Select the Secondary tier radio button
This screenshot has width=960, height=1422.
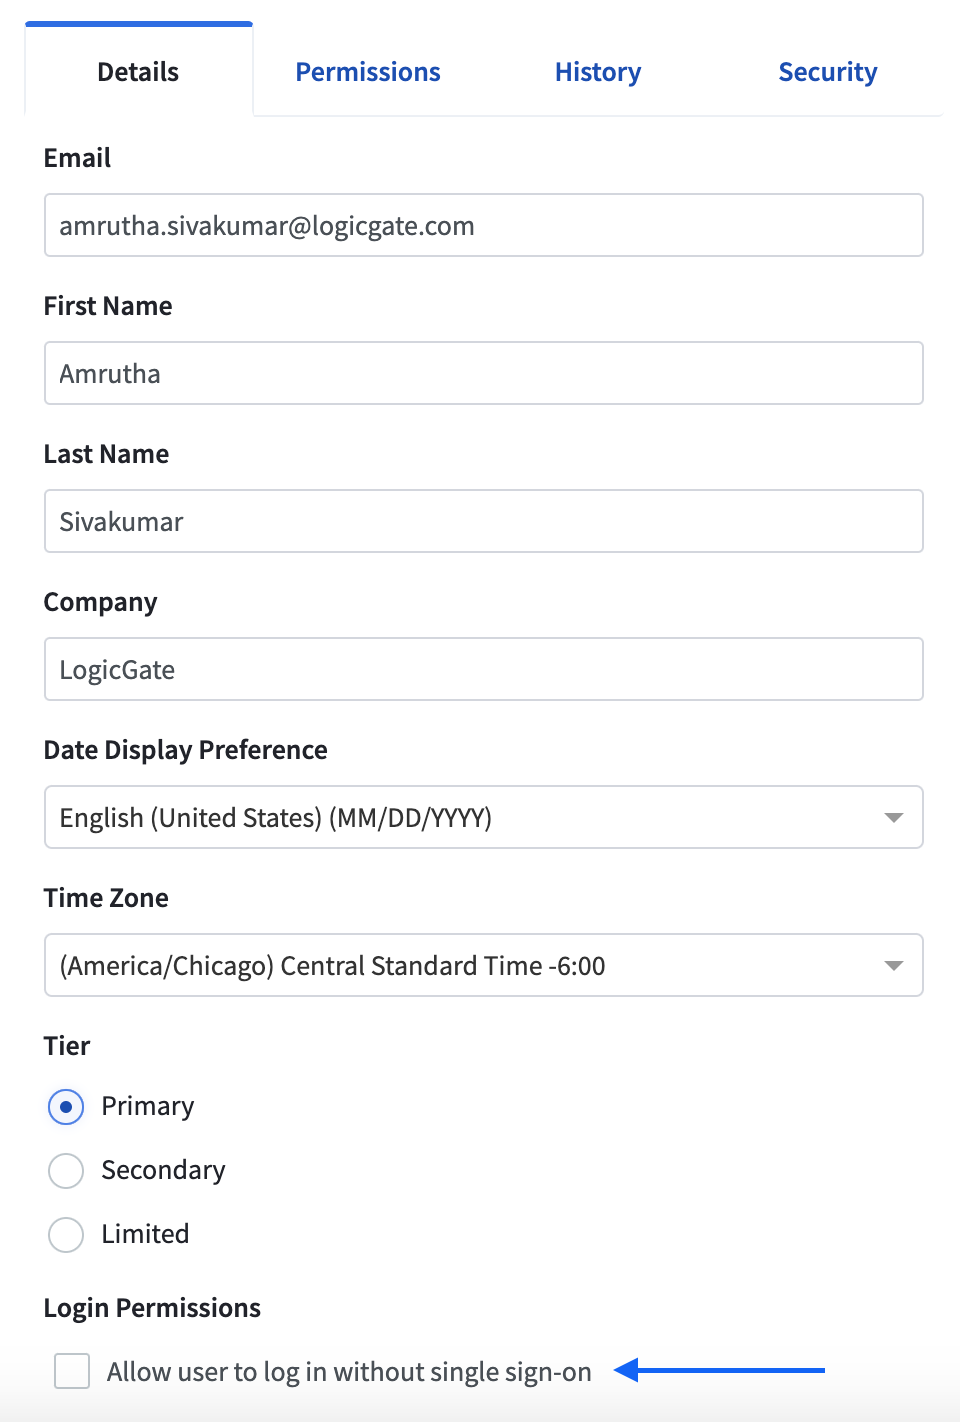(x=66, y=1171)
